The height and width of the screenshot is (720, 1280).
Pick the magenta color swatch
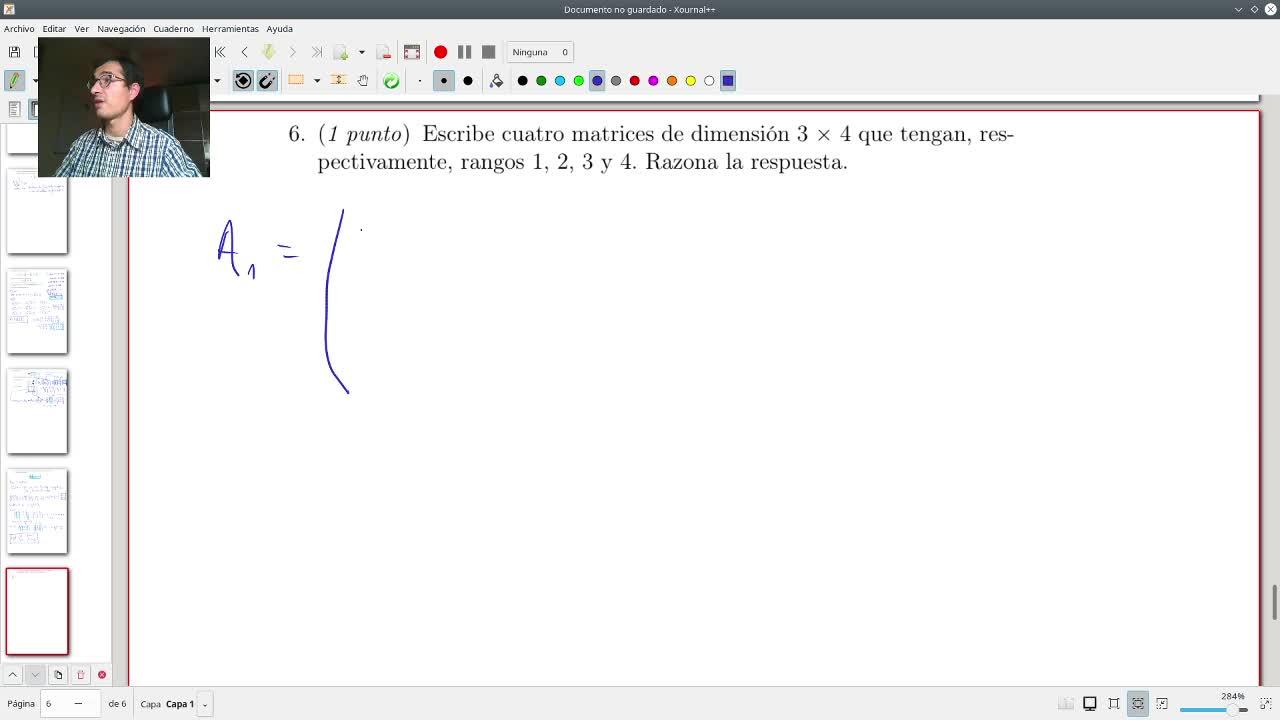(x=653, y=81)
